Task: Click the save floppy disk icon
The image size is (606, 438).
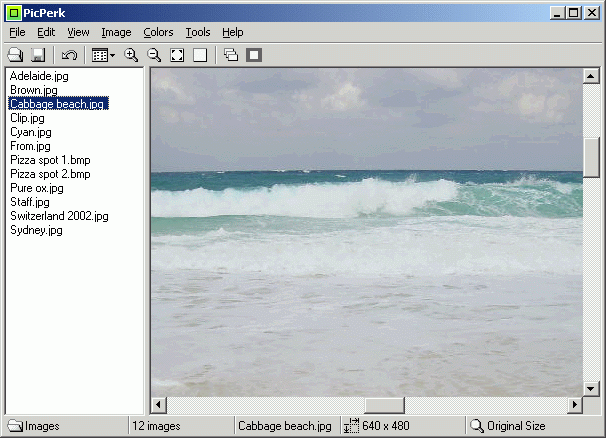Action: click(x=38, y=55)
